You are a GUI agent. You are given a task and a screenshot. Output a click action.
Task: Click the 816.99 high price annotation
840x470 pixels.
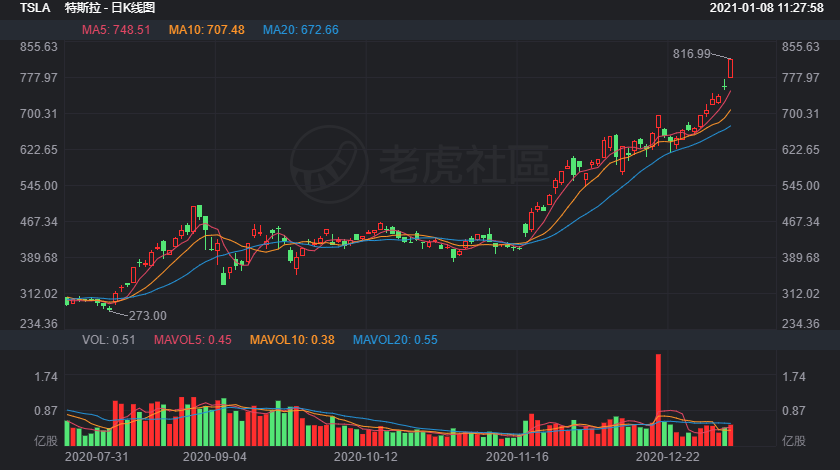pos(692,54)
